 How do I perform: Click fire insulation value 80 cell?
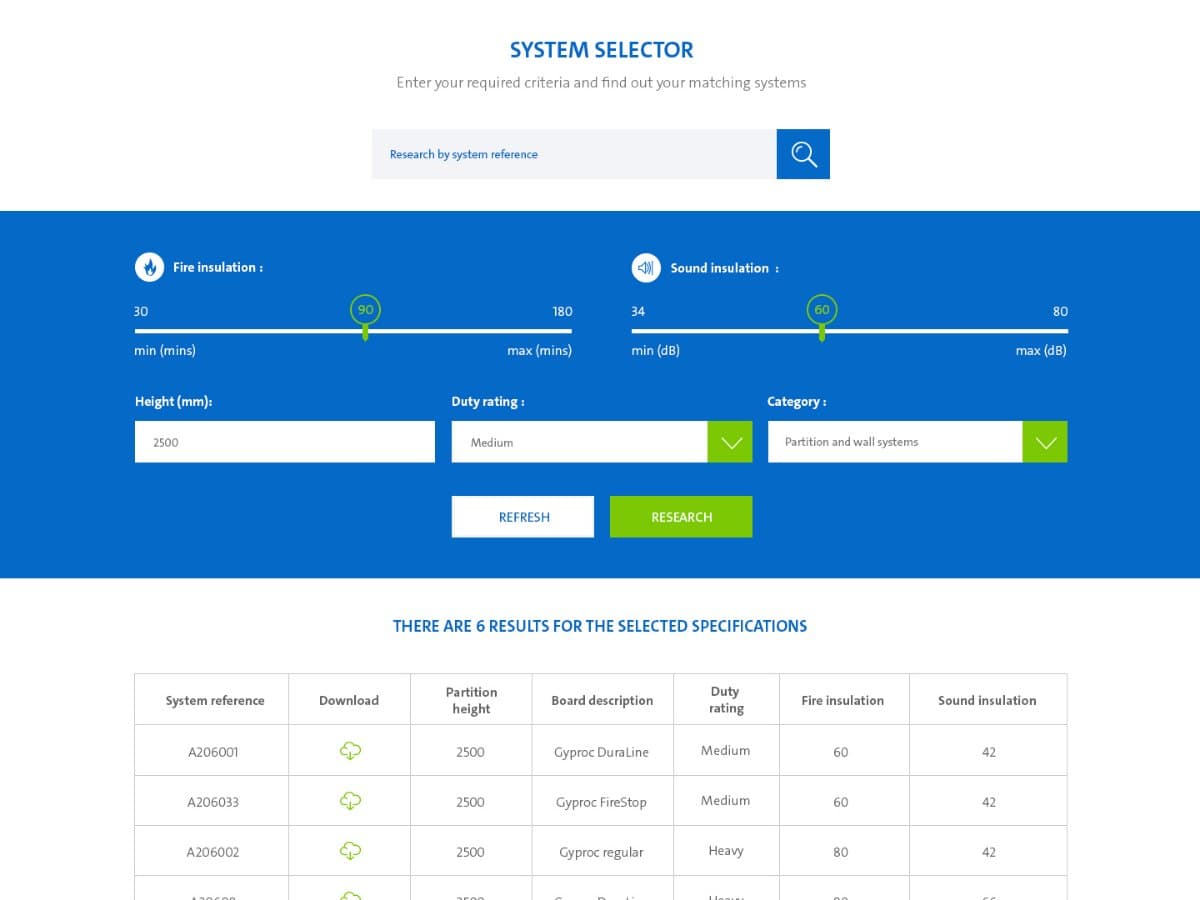843,852
